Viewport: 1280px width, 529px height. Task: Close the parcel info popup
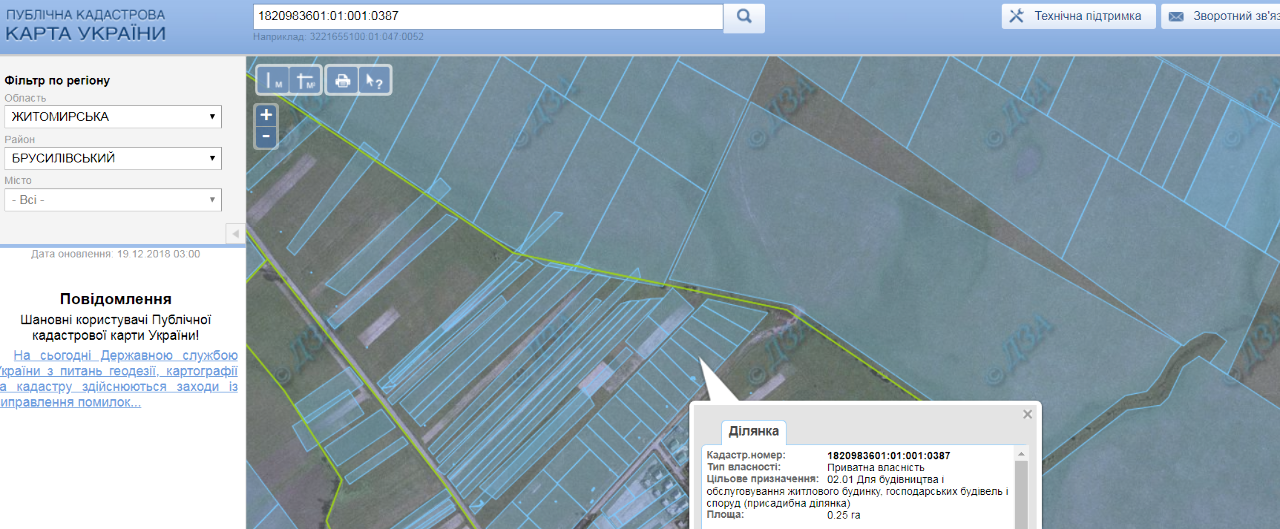(x=1027, y=414)
